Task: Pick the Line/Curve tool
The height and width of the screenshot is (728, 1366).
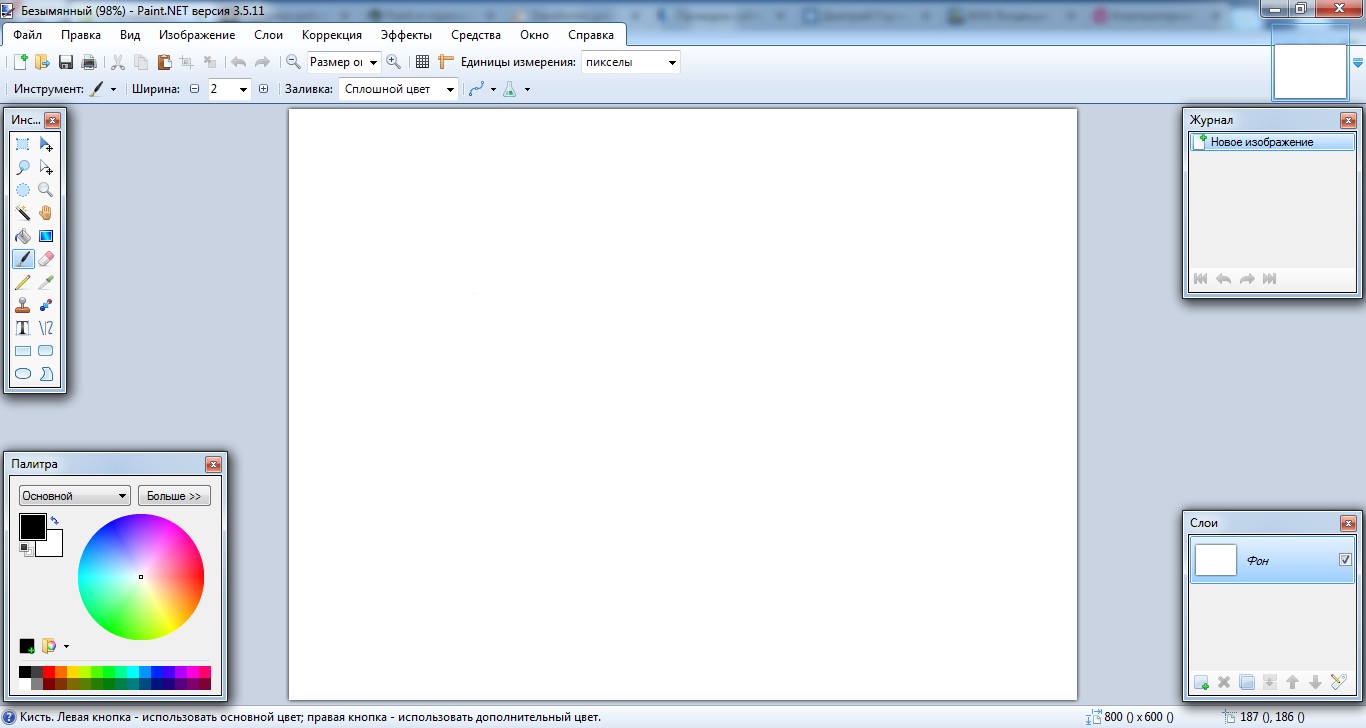Action: point(46,328)
